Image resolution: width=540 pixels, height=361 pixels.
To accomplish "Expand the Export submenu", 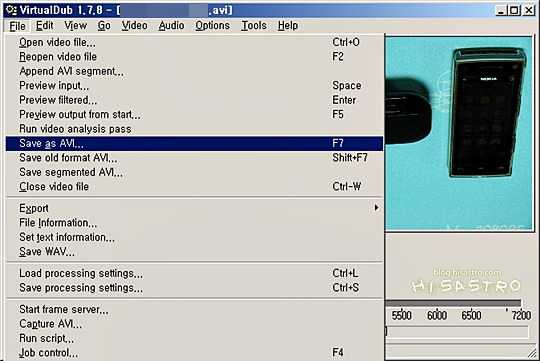I will (194, 208).
